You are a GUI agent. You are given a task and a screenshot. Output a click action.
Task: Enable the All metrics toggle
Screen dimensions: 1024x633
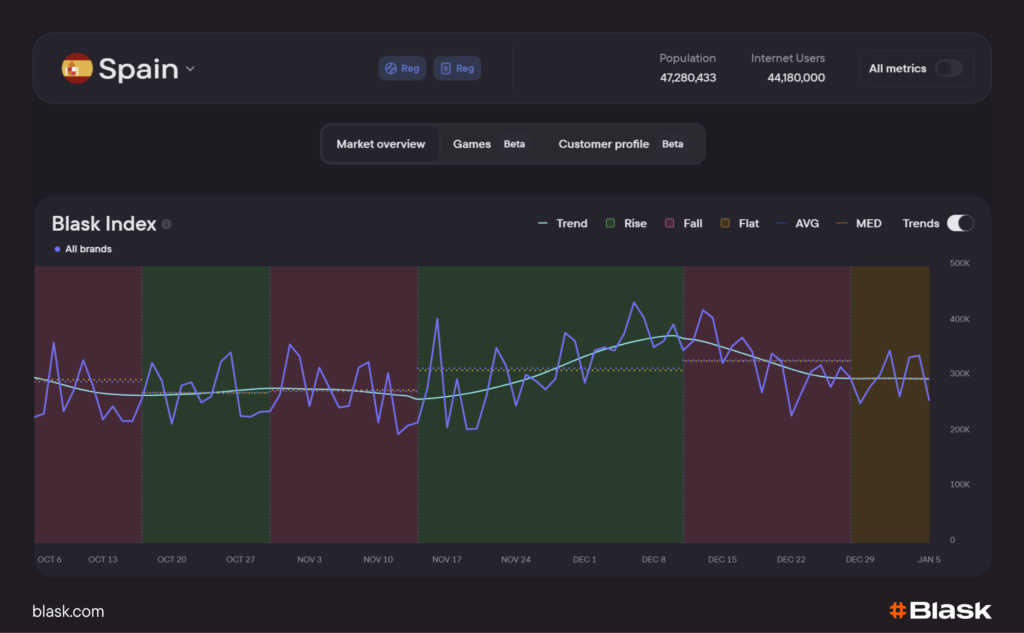(x=948, y=69)
